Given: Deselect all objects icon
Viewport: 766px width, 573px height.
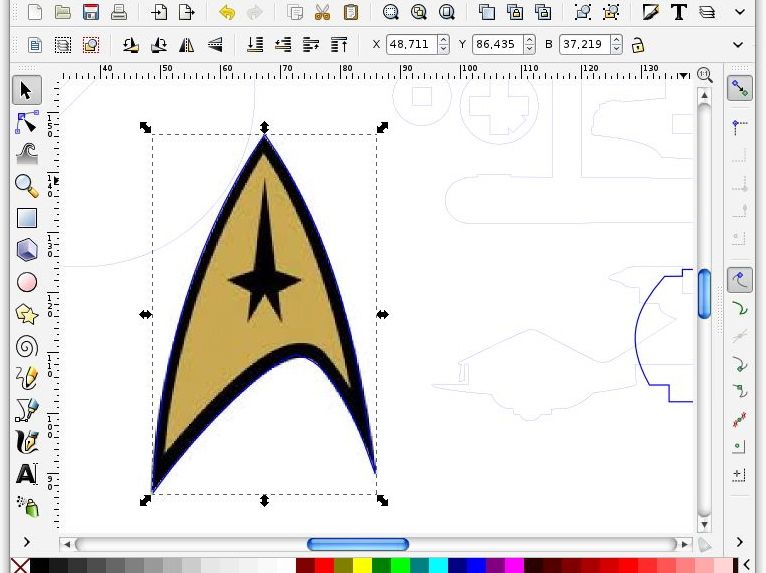Looking at the screenshot, I should (91, 45).
